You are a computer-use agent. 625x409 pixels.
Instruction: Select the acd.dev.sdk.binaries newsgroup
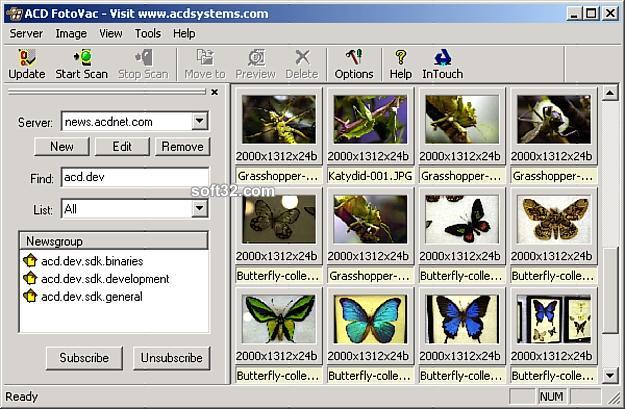[x=92, y=261]
